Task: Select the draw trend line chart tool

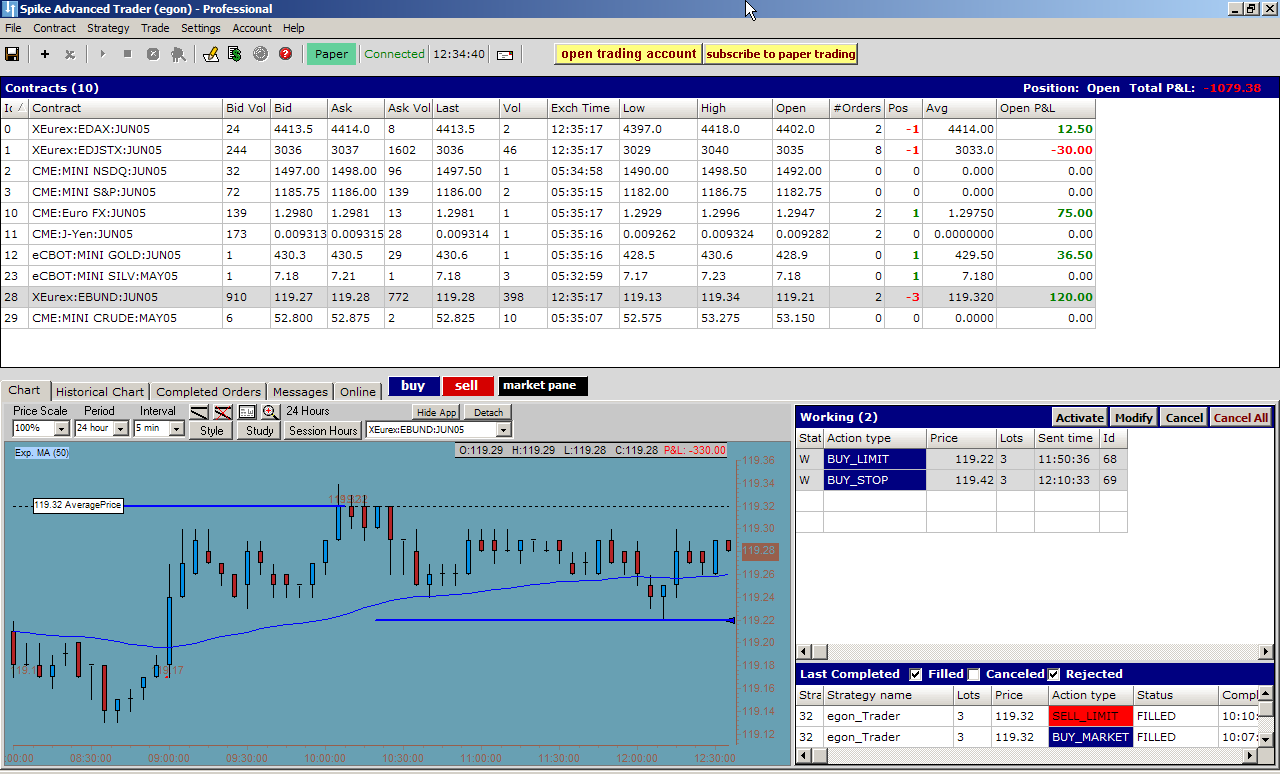Action: click(199, 412)
